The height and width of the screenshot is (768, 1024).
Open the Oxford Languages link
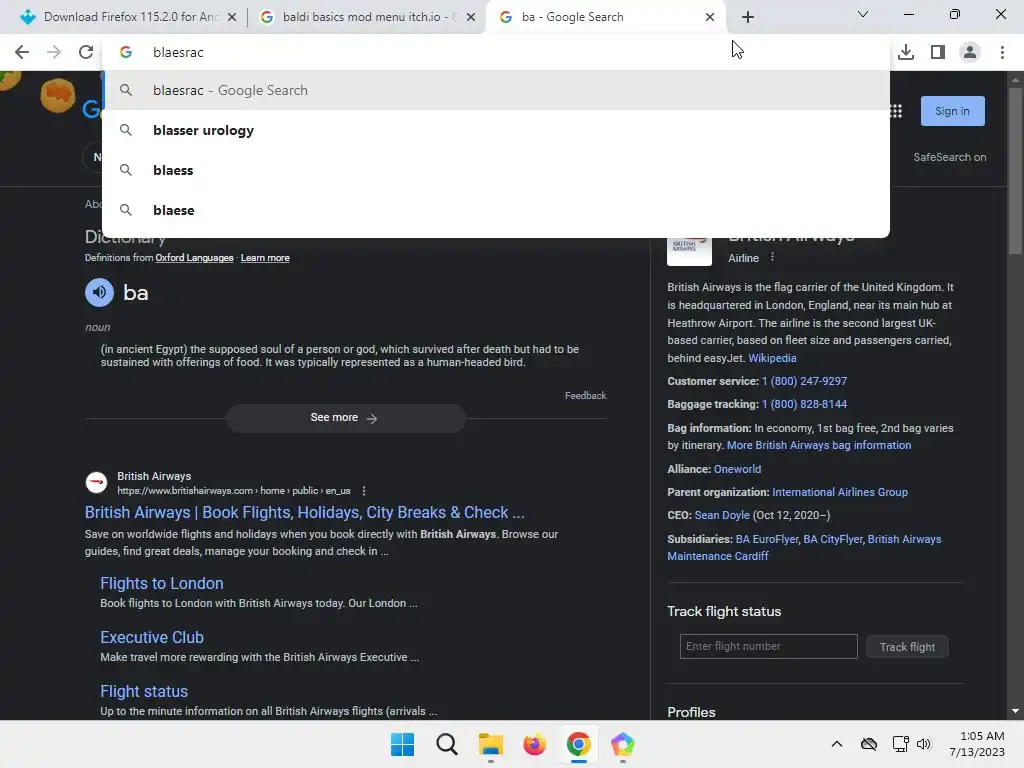(194, 258)
